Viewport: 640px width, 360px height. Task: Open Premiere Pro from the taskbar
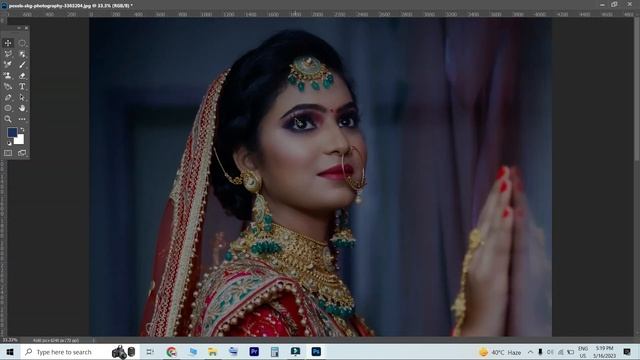pos(254,352)
